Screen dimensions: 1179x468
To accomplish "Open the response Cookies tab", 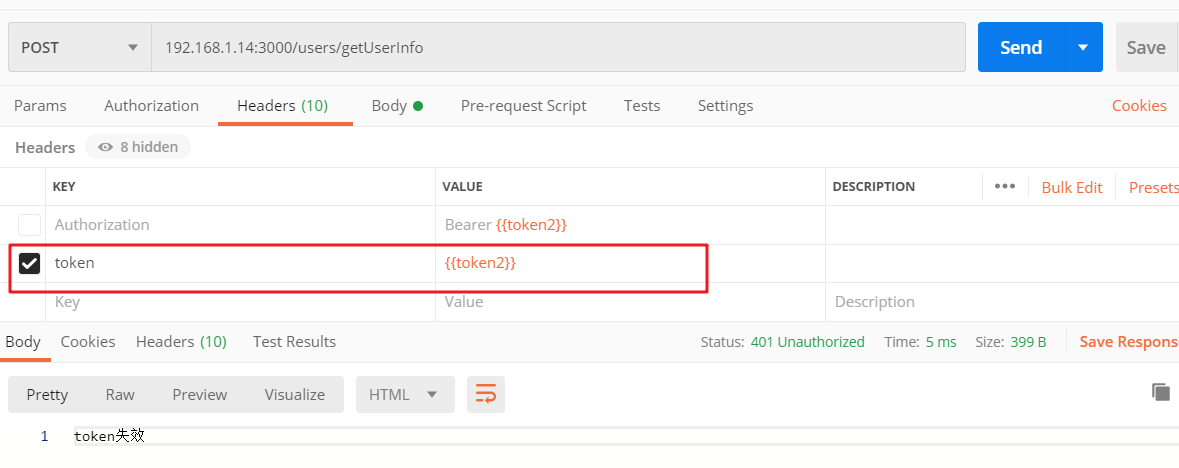I will point(88,342).
